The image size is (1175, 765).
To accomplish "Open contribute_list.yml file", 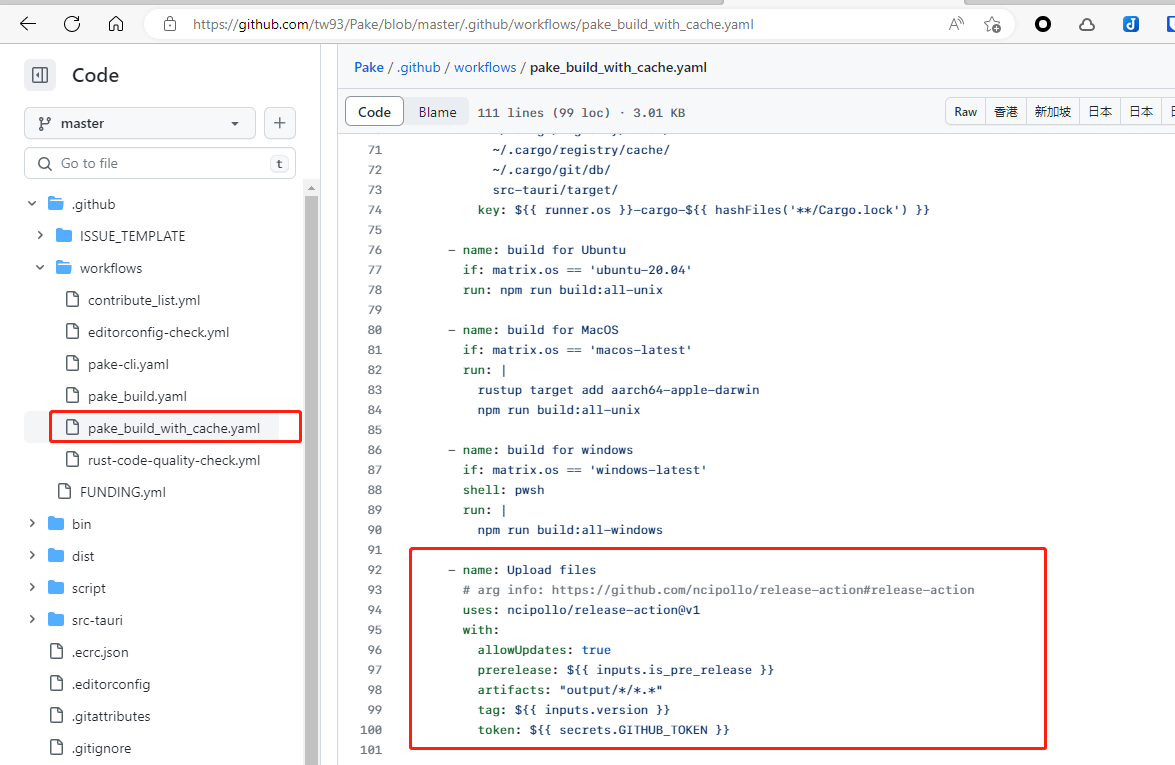I will click(x=144, y=300).
